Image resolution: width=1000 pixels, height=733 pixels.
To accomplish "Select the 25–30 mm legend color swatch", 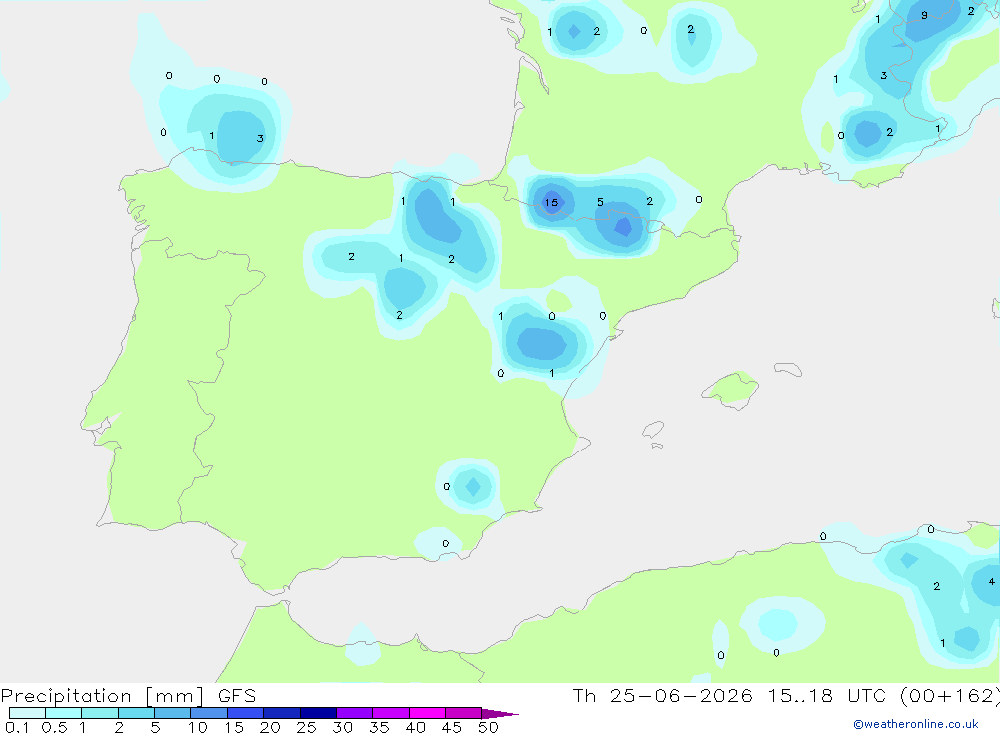I will point(318,713).
